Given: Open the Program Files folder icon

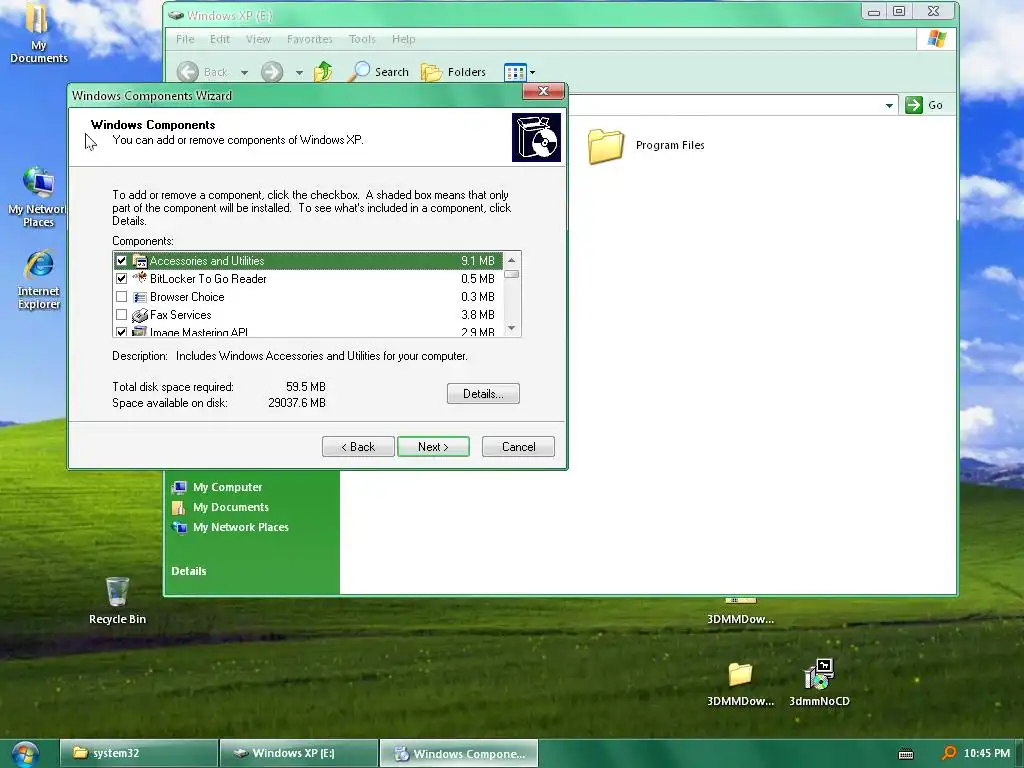Looking at the screenshot, I should (x=606, y=145).
